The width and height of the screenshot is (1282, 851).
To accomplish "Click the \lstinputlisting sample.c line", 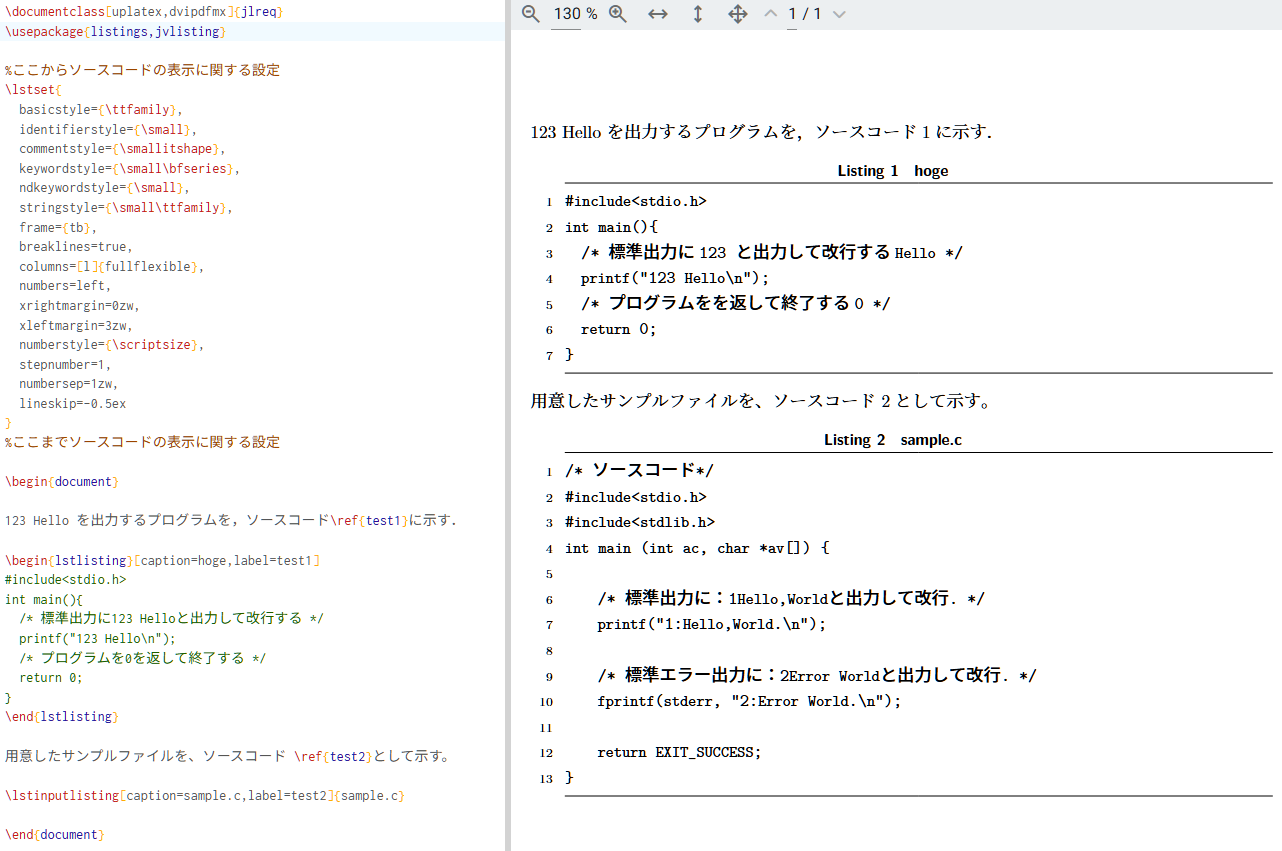I will [x=204, y=796].
